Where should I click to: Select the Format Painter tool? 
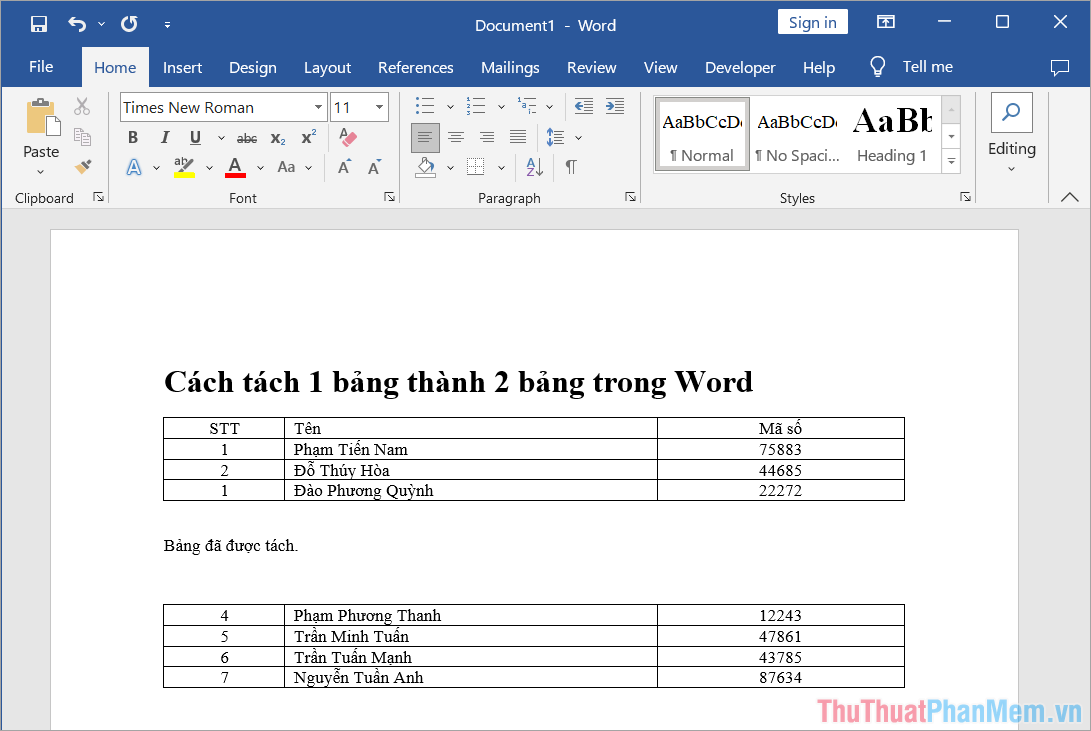[x=84, y=167]
